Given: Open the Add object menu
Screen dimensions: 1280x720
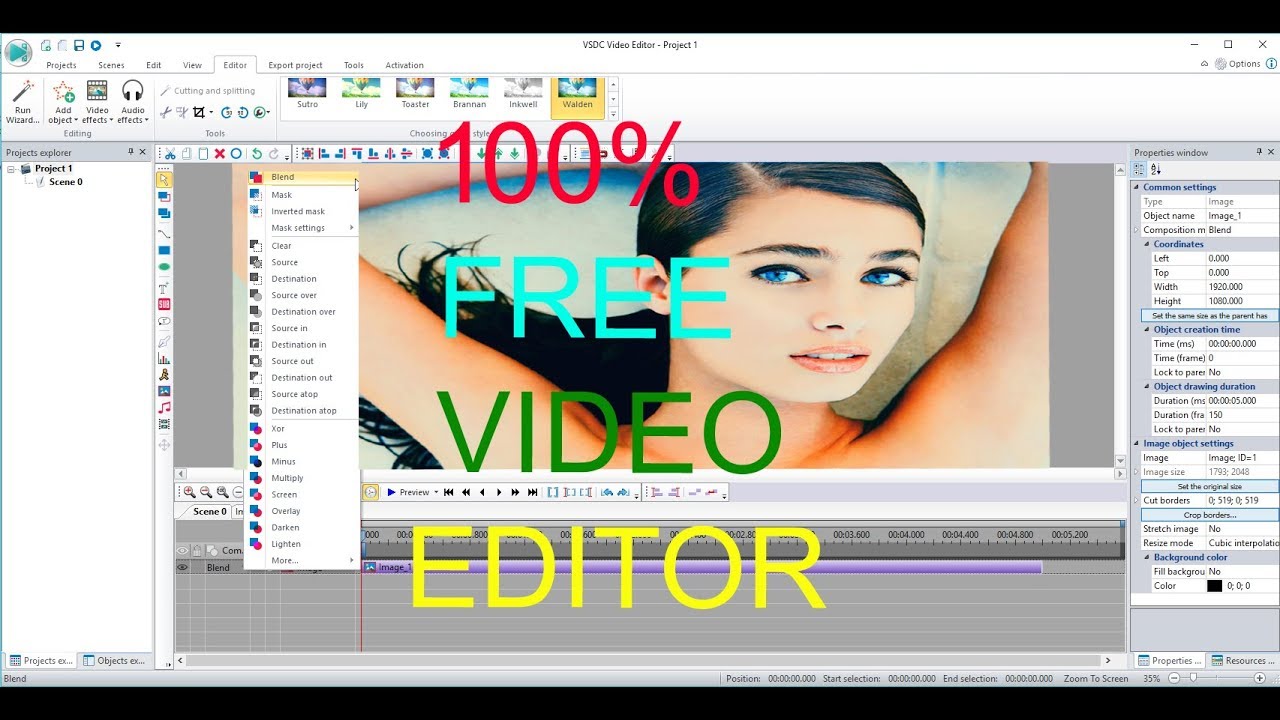Looking at the screenshot, I should (63, 102).
